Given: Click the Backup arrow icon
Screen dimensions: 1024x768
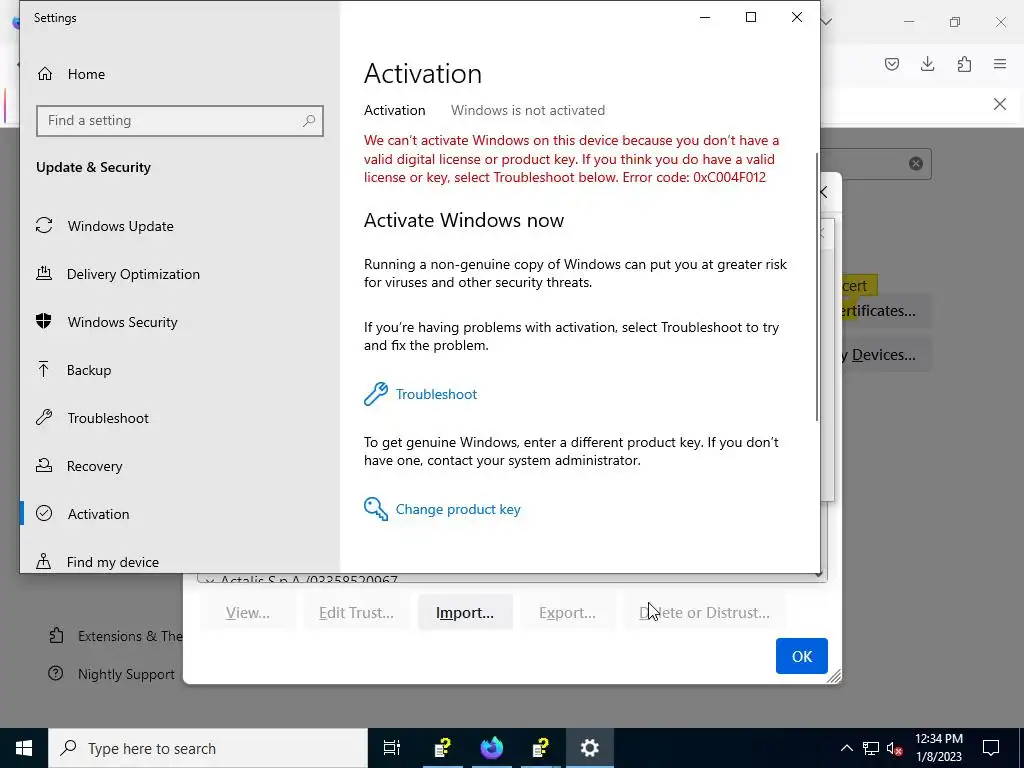Looking at the screenshot, I should 43,369.
